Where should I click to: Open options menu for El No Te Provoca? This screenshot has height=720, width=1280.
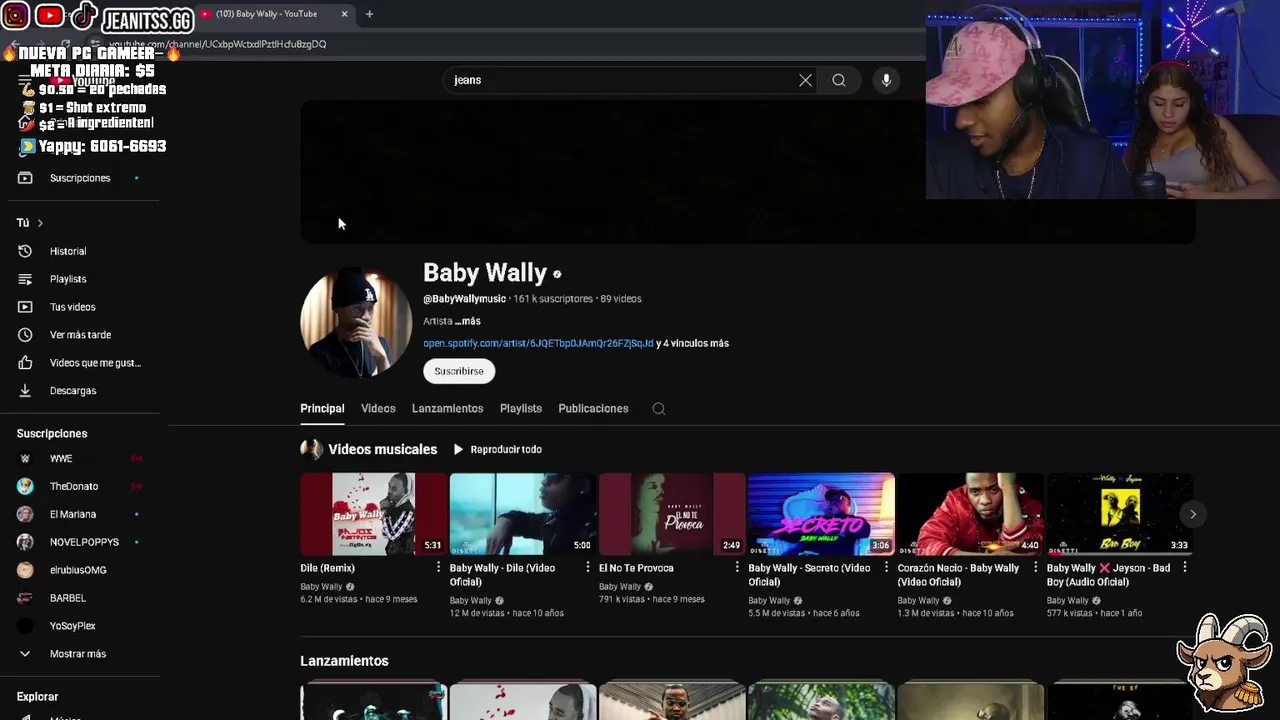pos(736,567)
